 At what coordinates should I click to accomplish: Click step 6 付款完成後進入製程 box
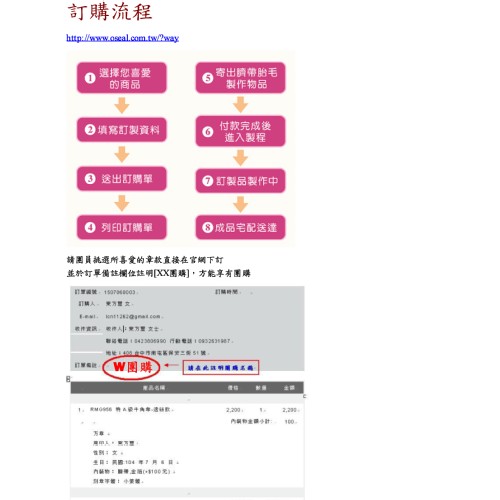pyautogui.click(x=240, y=131)
